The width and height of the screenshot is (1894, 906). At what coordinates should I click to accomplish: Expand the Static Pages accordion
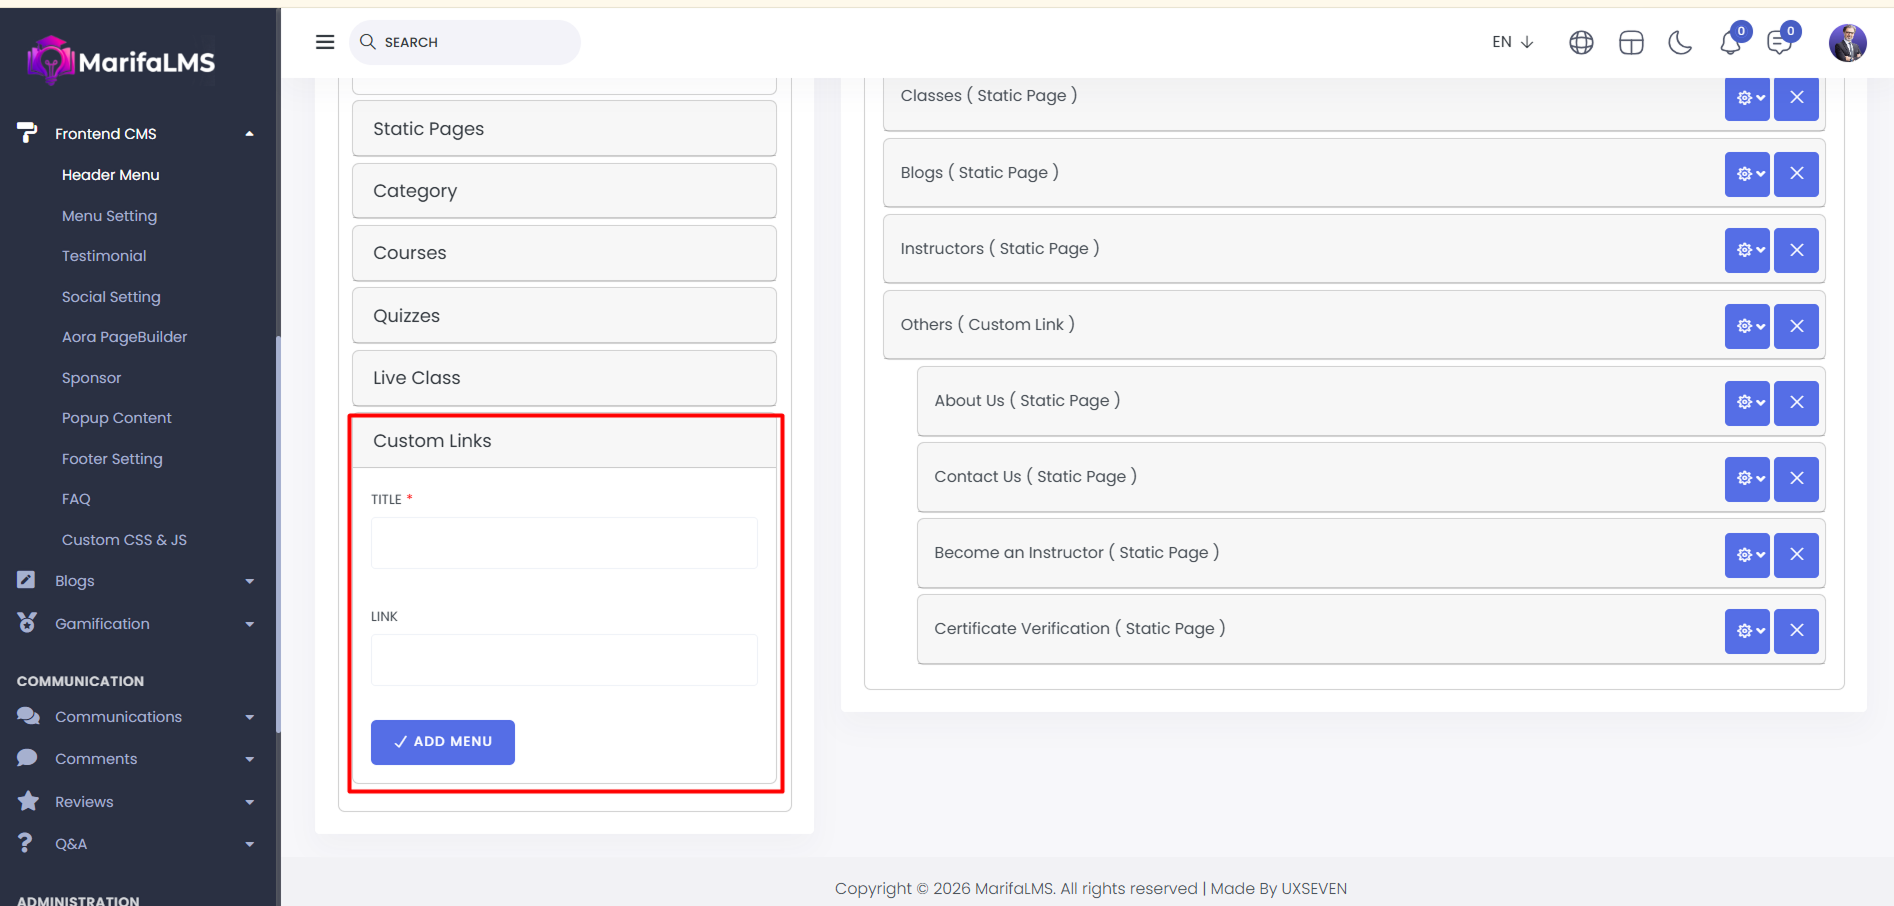[564, 129]
